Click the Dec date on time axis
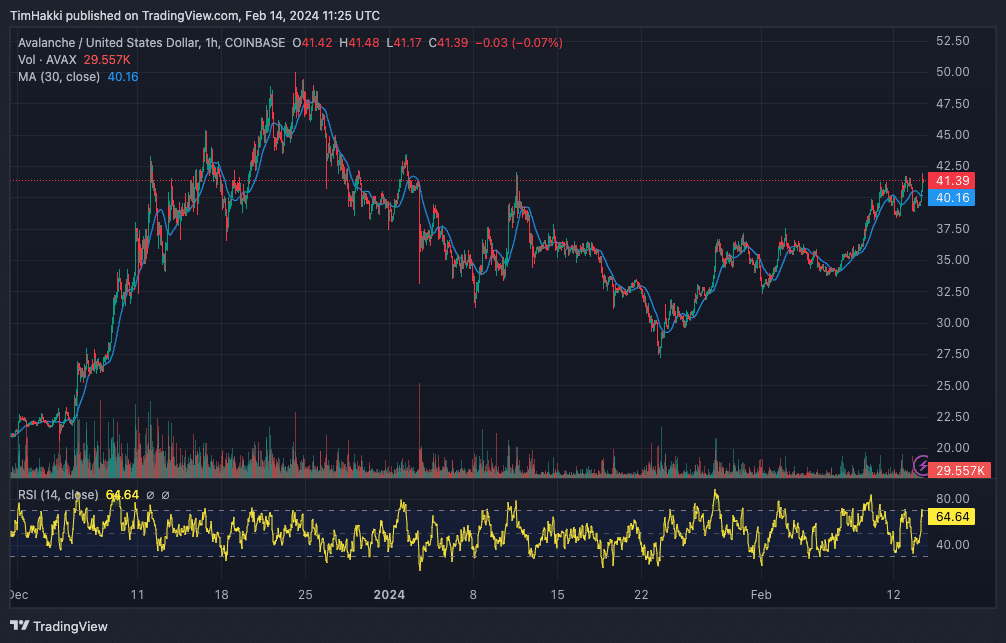The image size is (1006, 643). pyautogui.click(x=19, y=595)
